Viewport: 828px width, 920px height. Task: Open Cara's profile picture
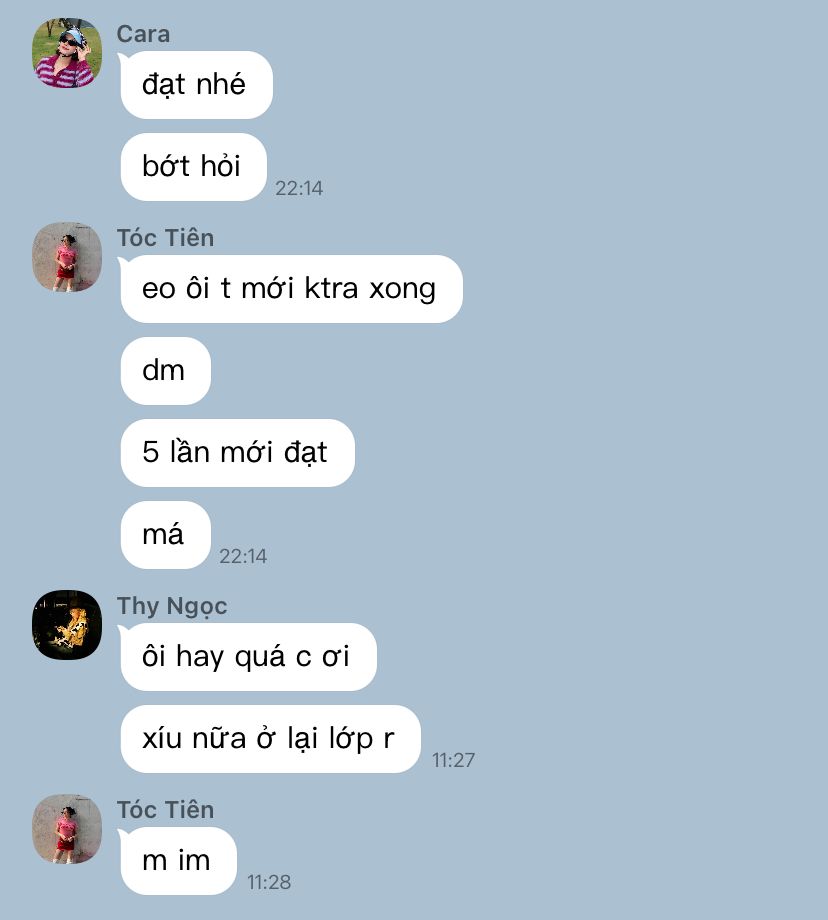[x=67, y=53]
